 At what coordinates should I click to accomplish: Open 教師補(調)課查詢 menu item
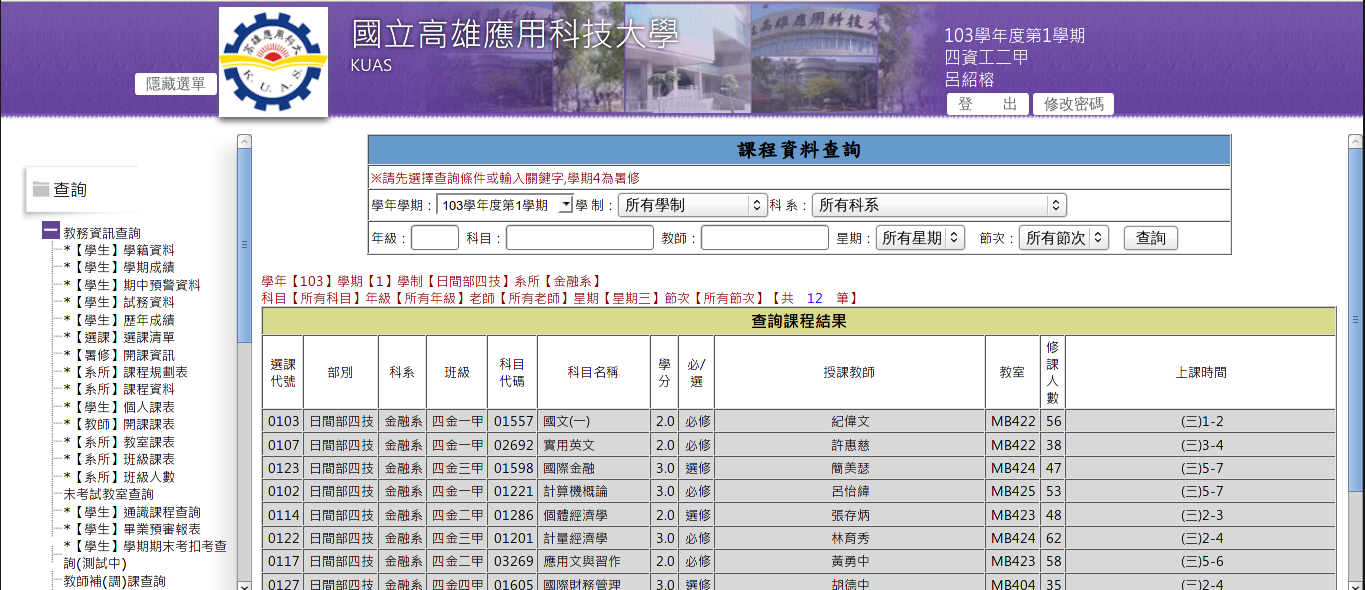pos(115,581)
